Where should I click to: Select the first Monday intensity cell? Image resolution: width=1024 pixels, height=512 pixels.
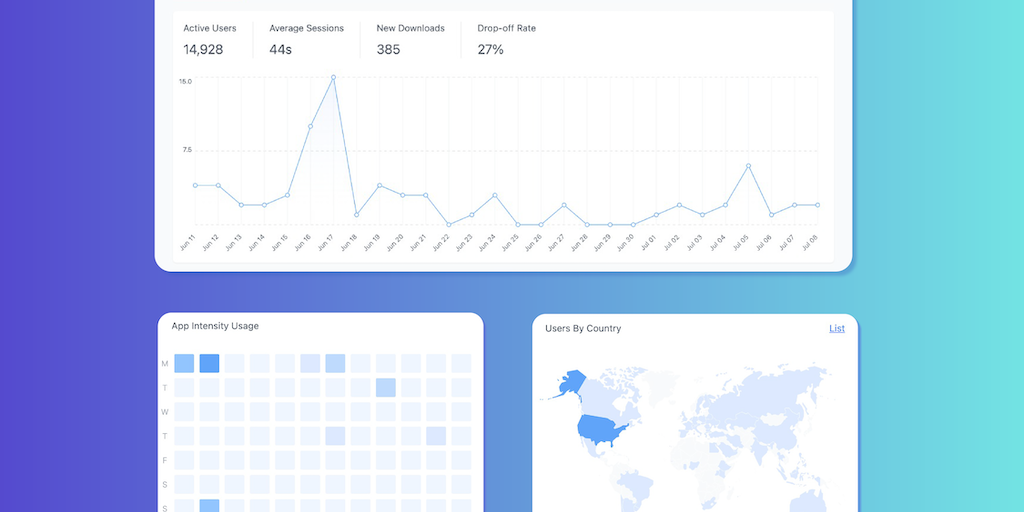click(x=184, y=363)
